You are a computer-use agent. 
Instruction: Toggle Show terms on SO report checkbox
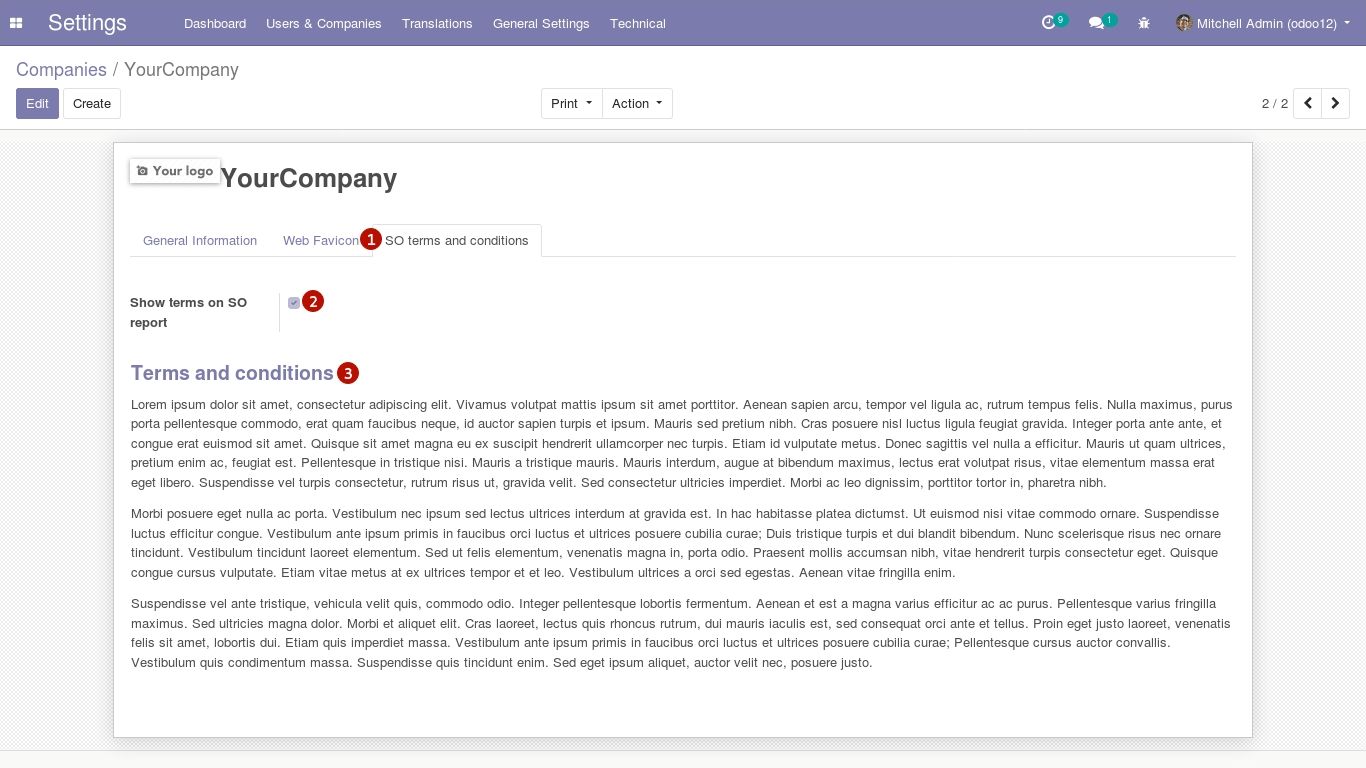click(294, 302)
